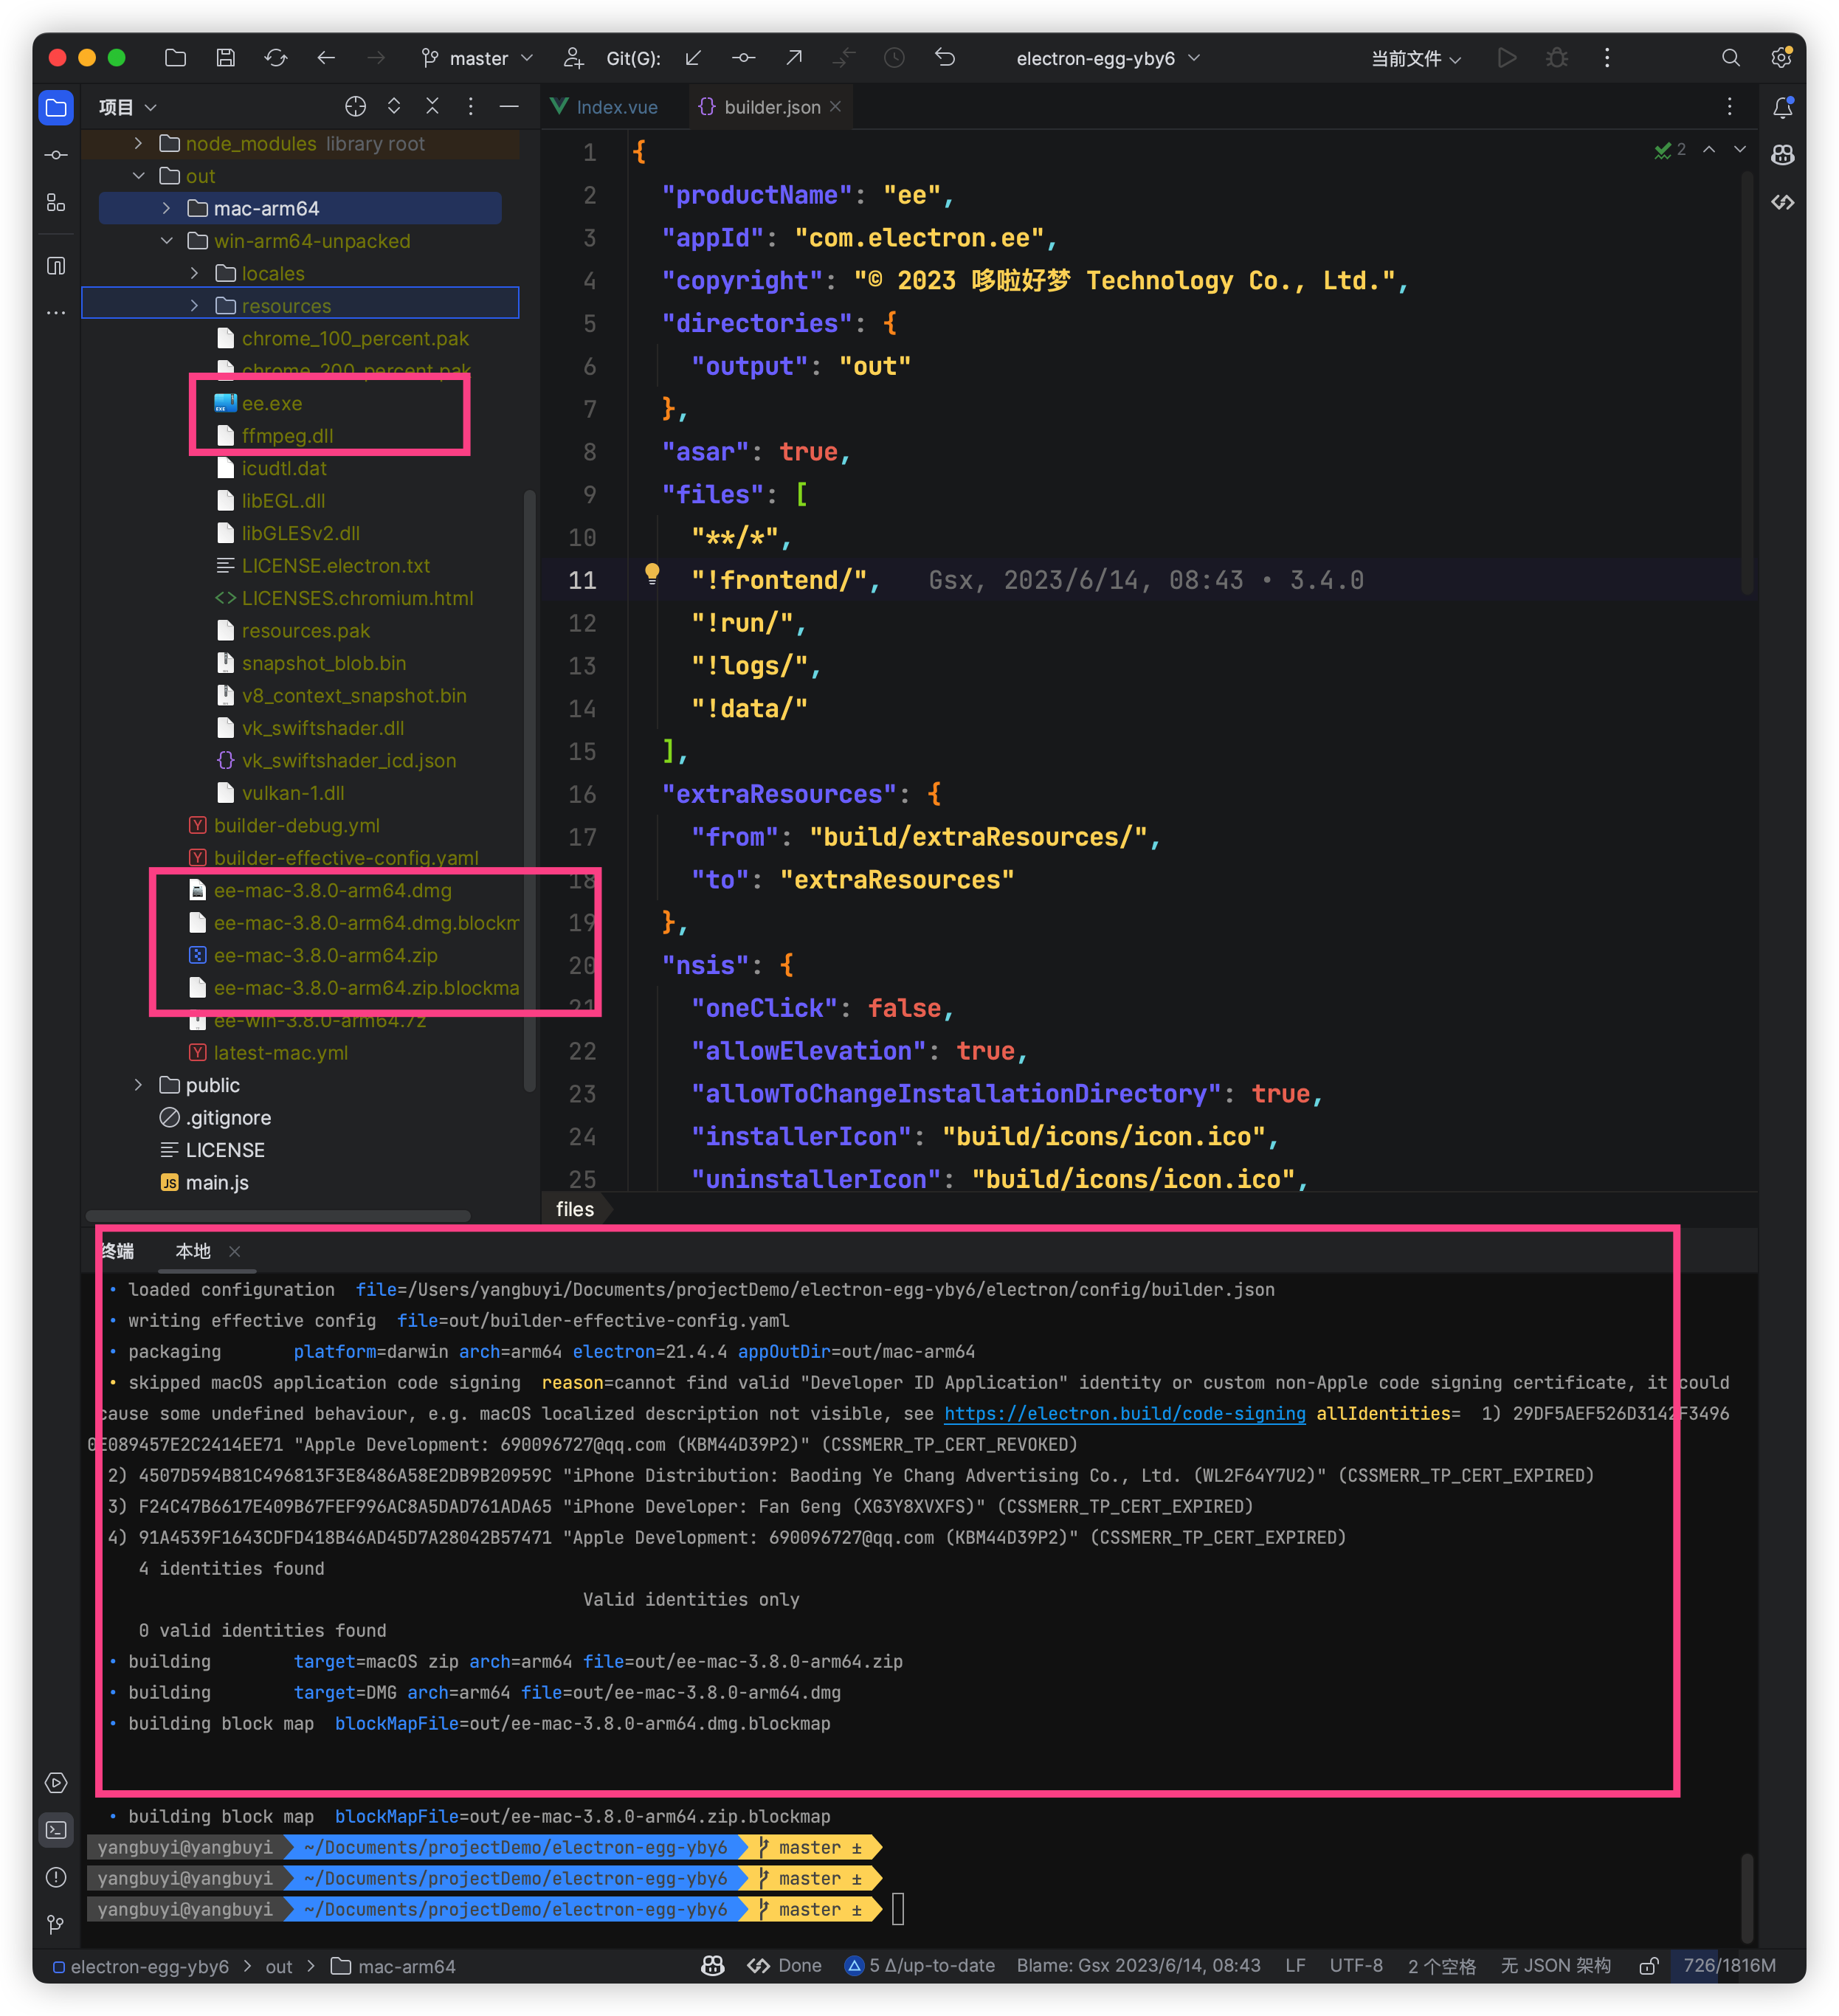Open the toolbar more actions menu

tap(1607, 58)
